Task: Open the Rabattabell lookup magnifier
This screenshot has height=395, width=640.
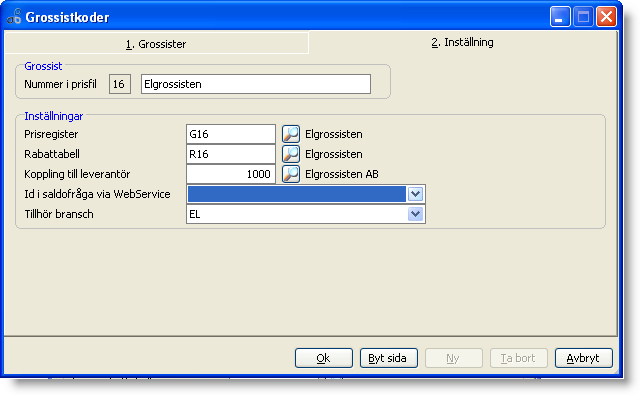Action: (x=291, y=154)
